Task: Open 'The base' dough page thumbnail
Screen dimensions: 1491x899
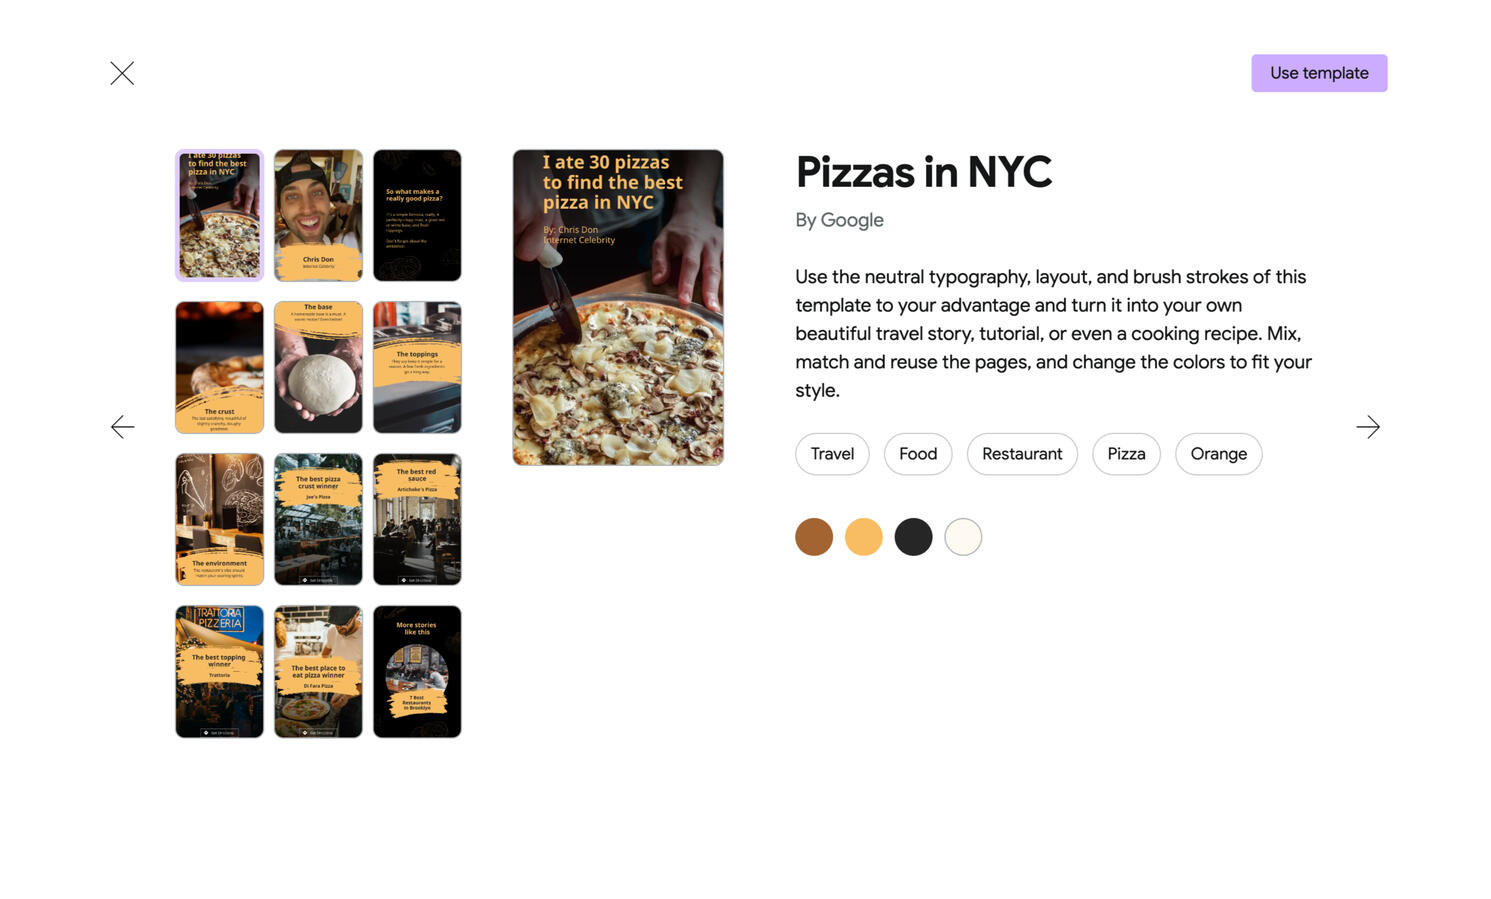Action: click(318, 367)
